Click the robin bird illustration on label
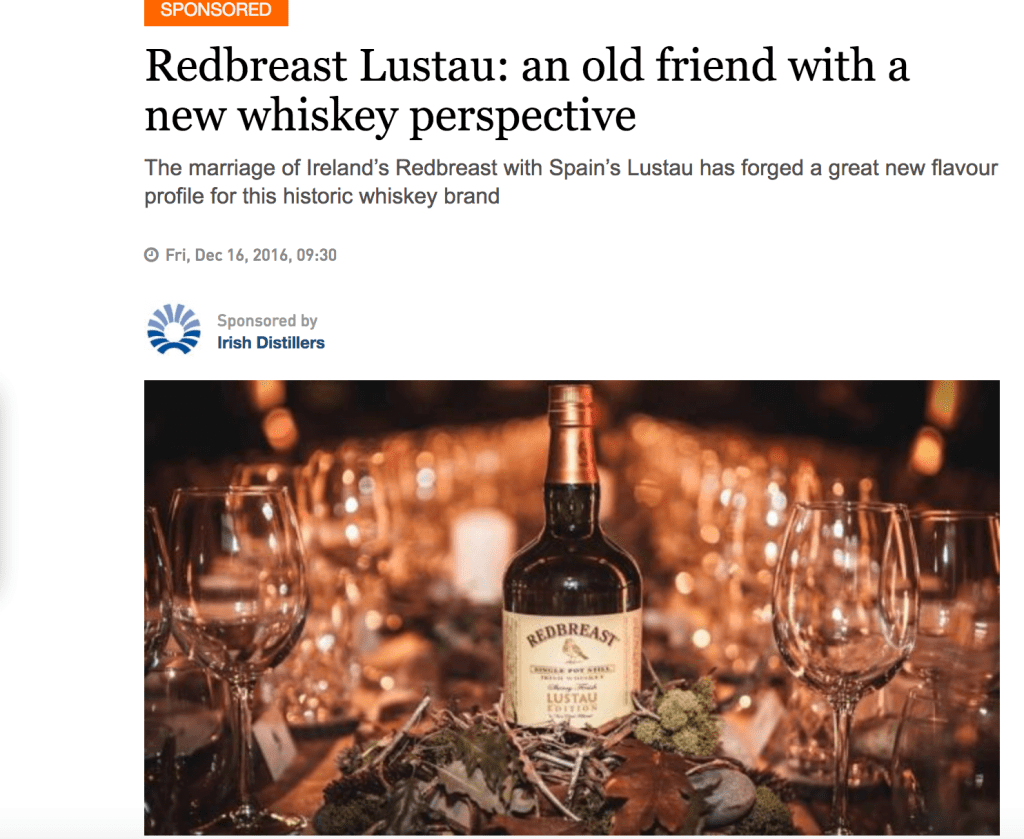This screenshot has width=1024, height=839. [573, 650]
